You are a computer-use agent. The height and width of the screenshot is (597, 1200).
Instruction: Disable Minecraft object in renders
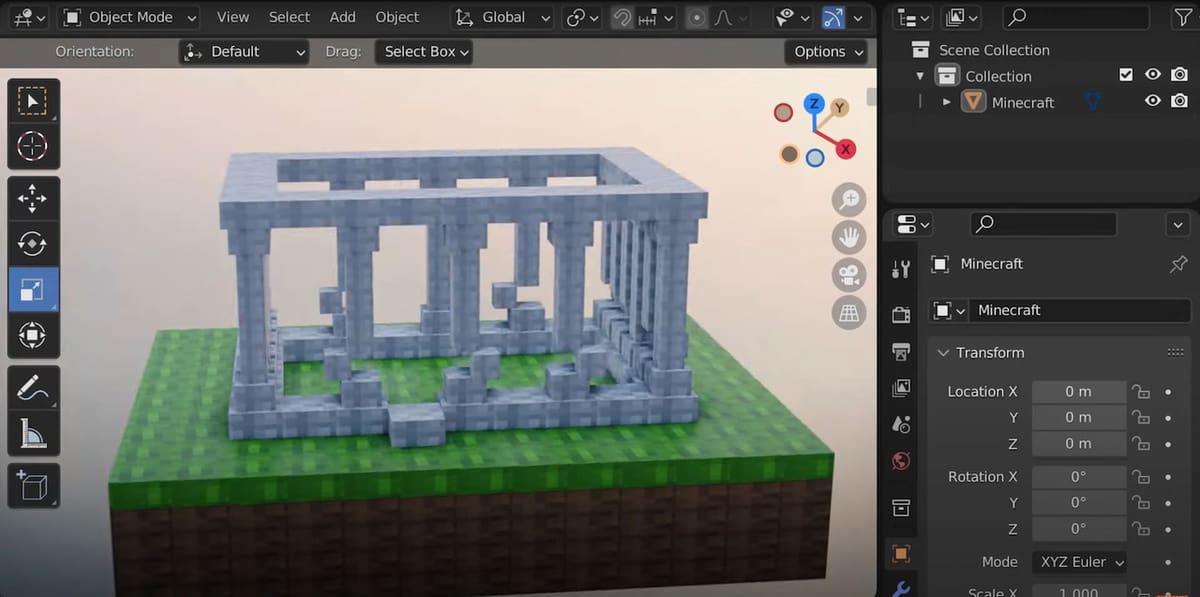(x=1180, y=101)
